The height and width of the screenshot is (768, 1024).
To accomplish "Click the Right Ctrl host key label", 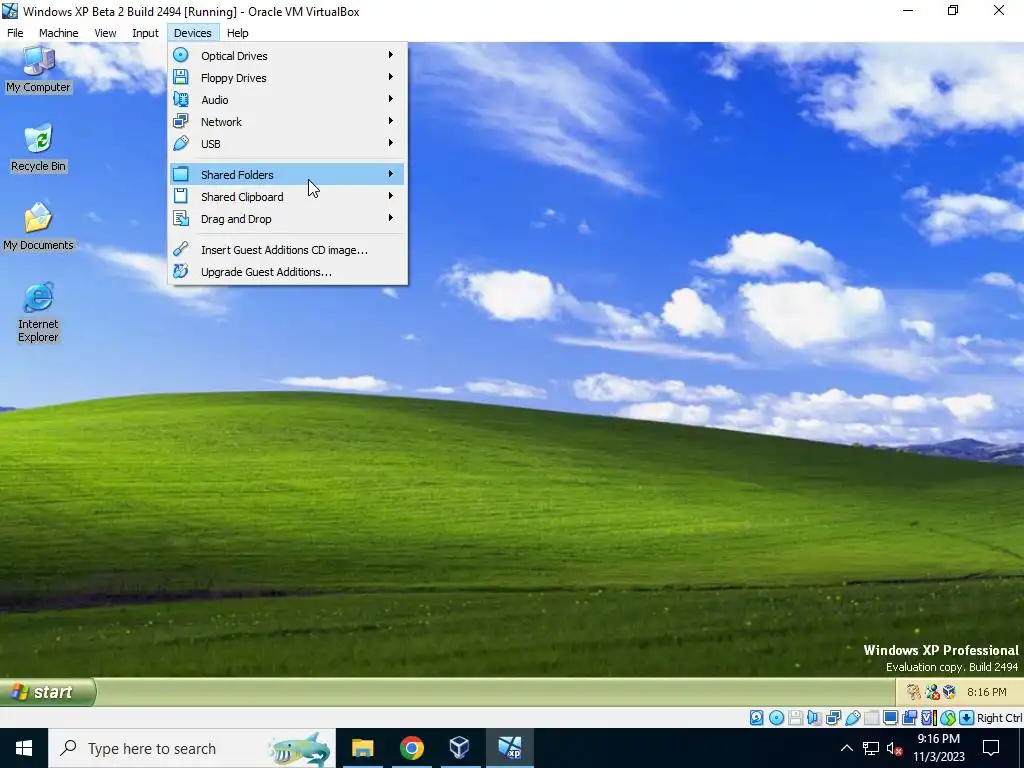I will point(999,718).
